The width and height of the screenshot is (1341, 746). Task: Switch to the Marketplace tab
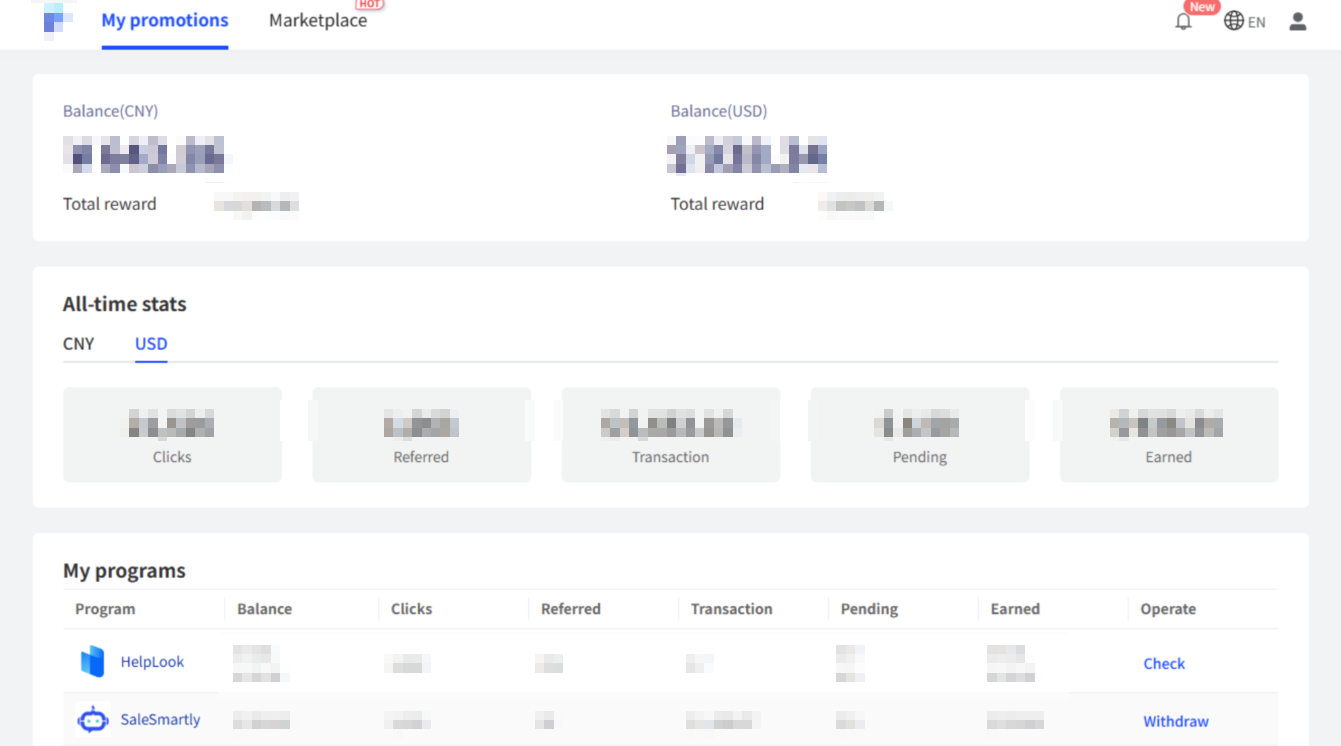click(x=318, y=21)
